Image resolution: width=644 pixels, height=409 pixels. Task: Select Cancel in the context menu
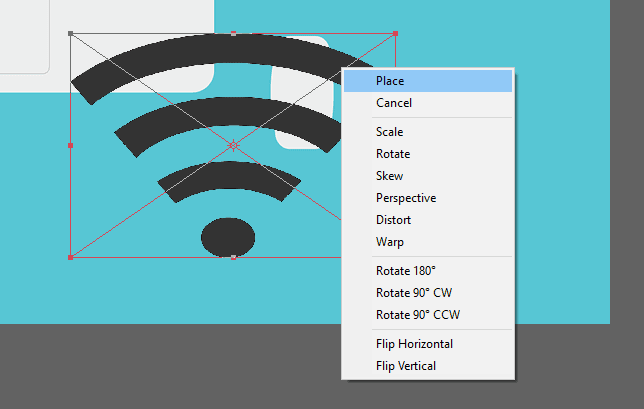point(428,103)
